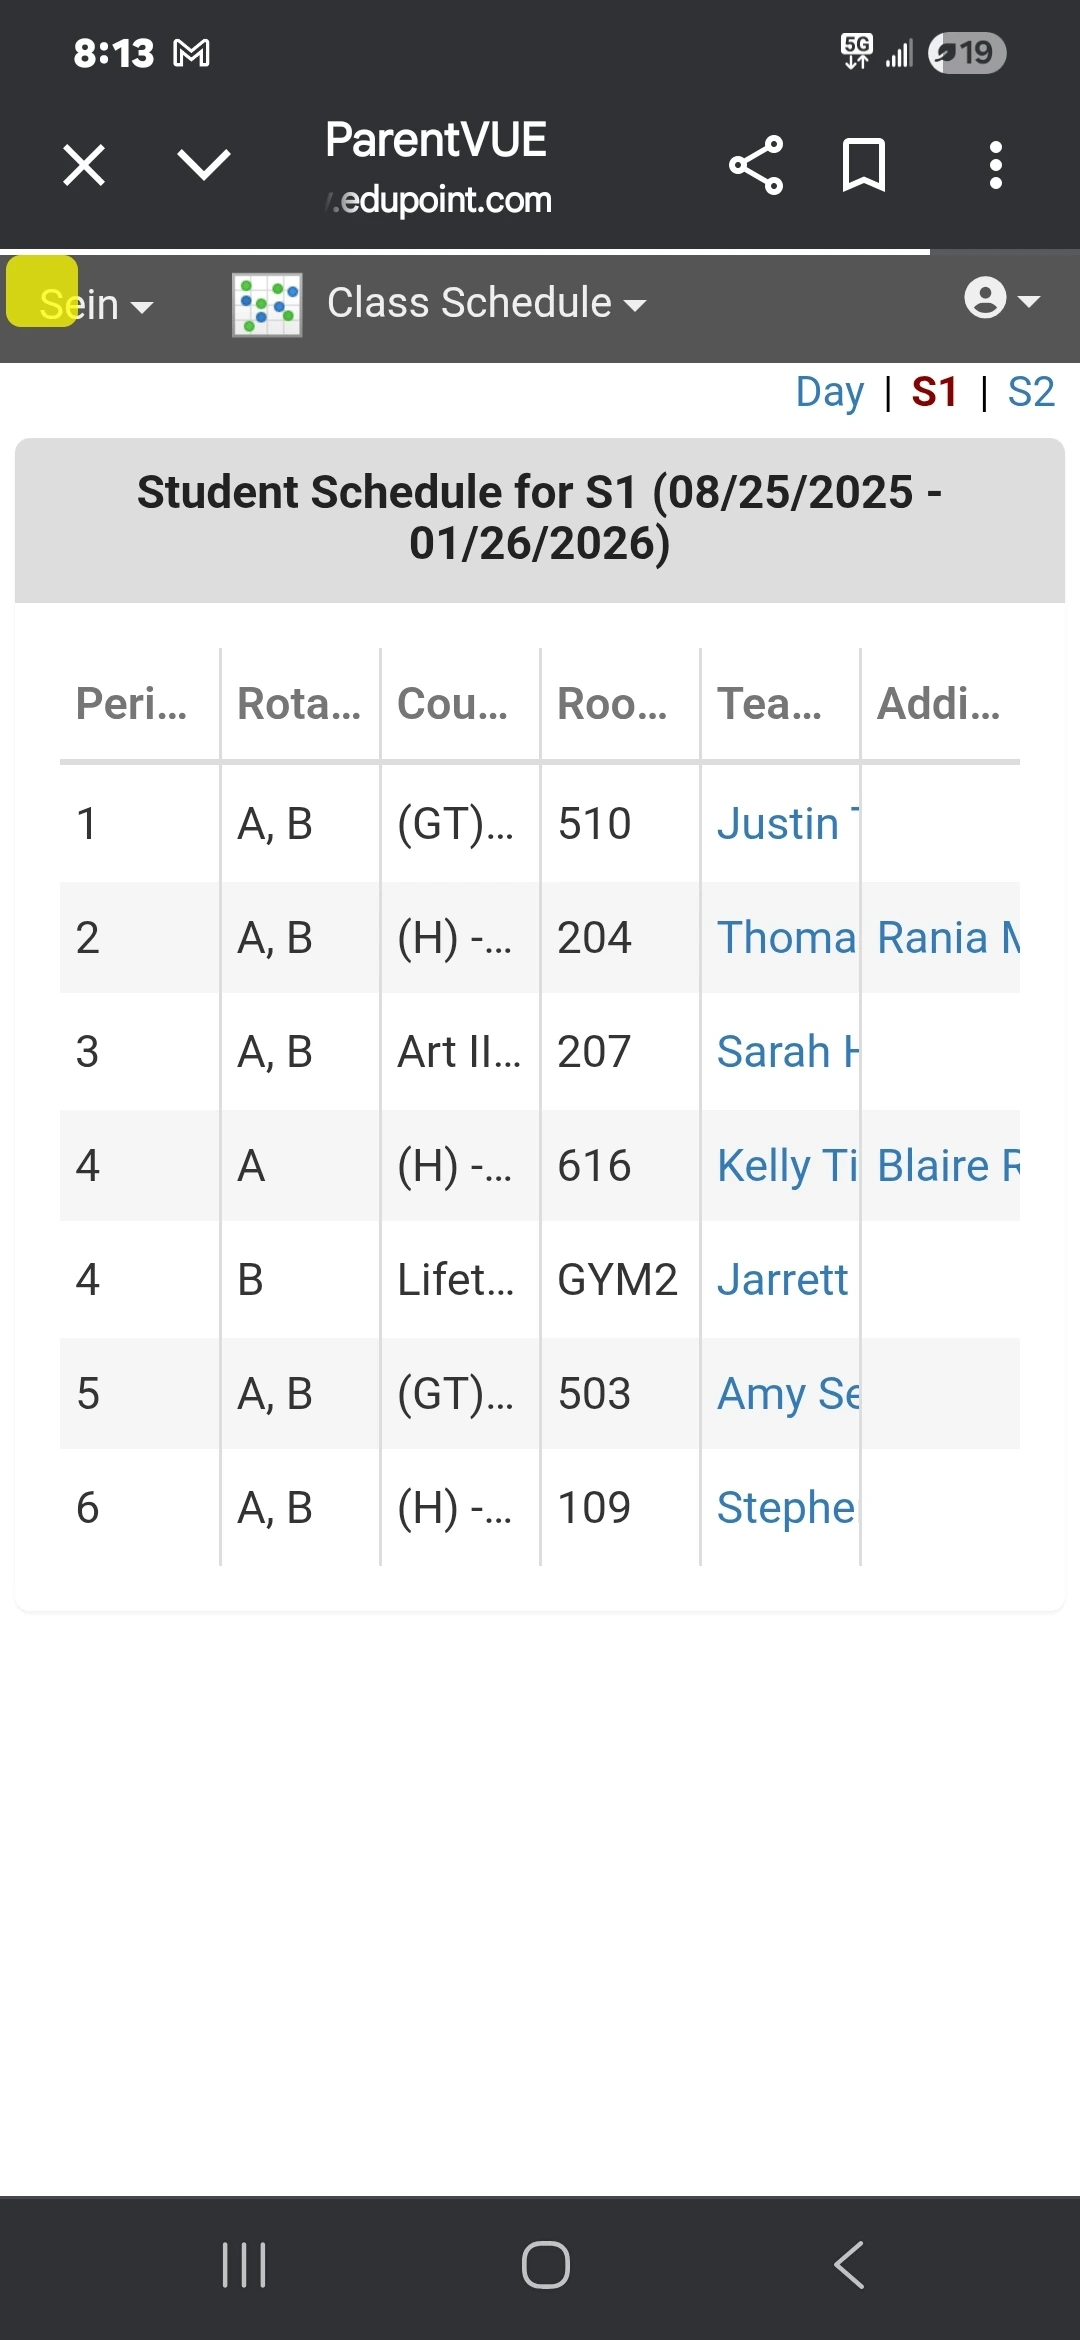The height and width of the screenshot is (2340, 1080).
Task: Switch to the S2 semester tab
Action: pyautogui.click(x=1031, y=392)
